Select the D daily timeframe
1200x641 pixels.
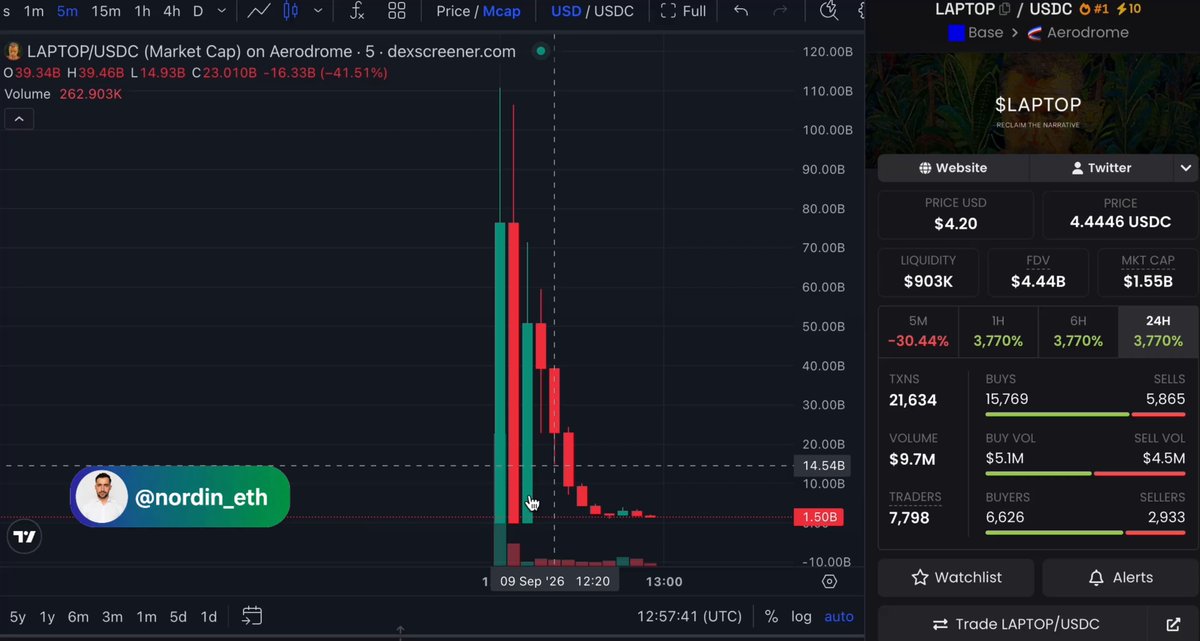coord(198,11)
